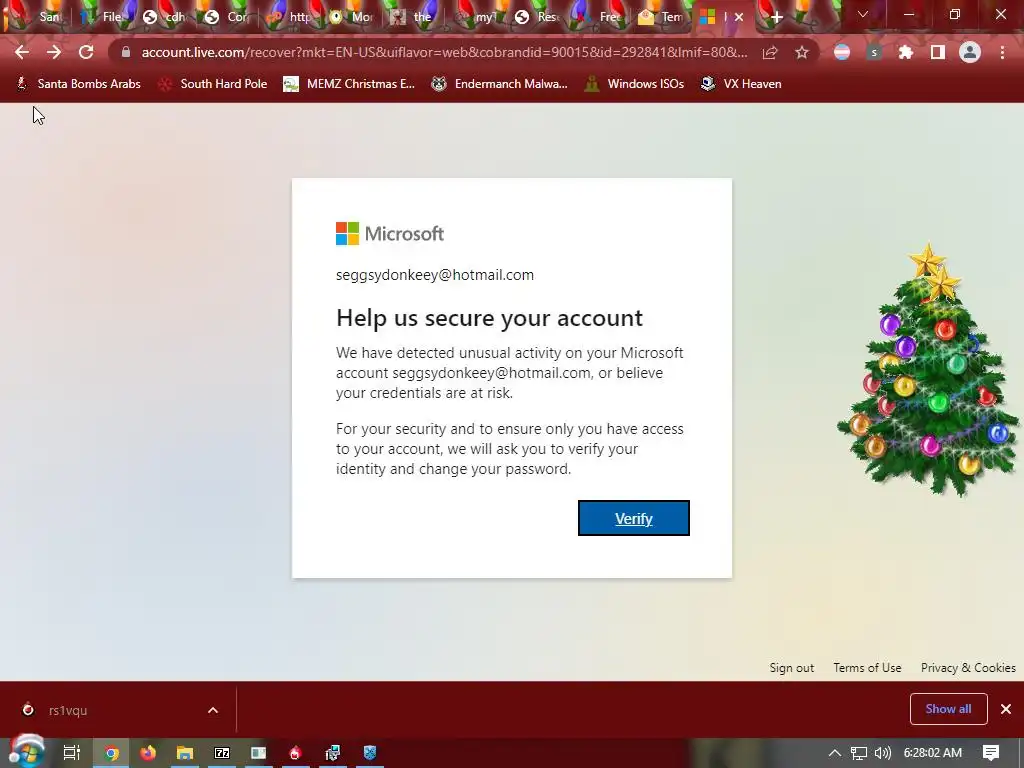
Task: Open the Privacy & Cookies link
Action: point(968,667)
